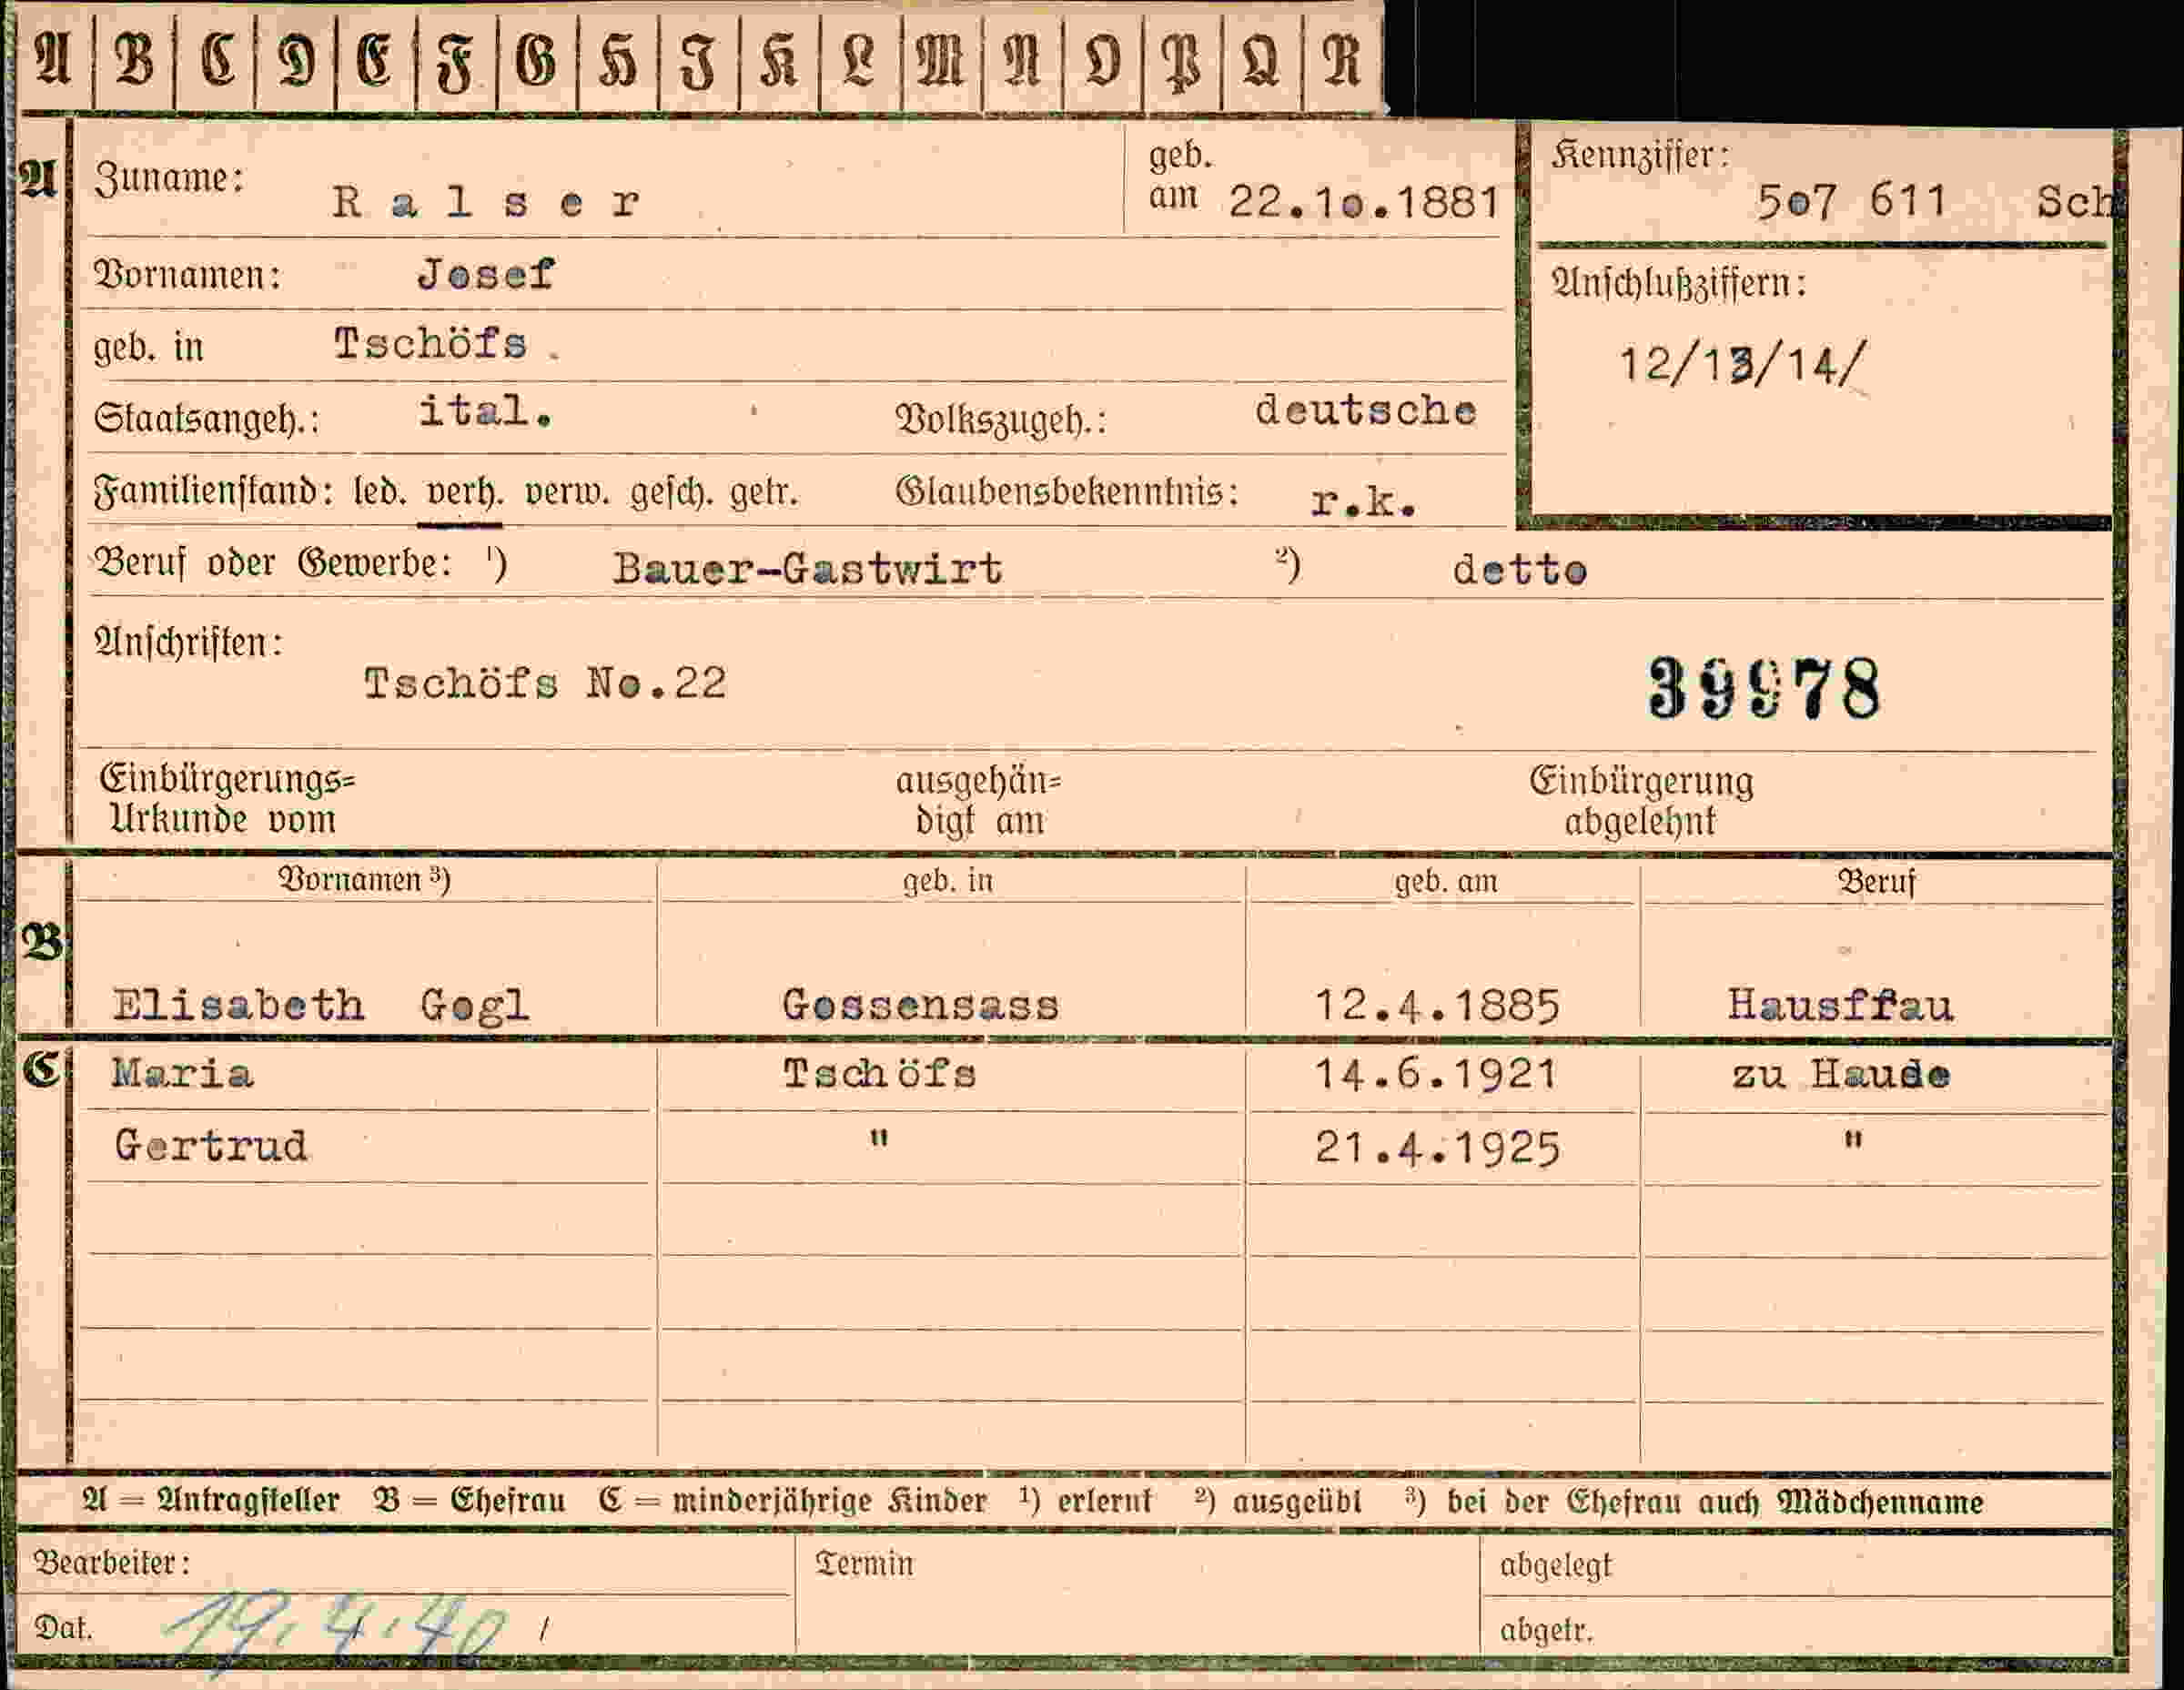Select the birth date 22.10.1881

(x=1365, y=203)
